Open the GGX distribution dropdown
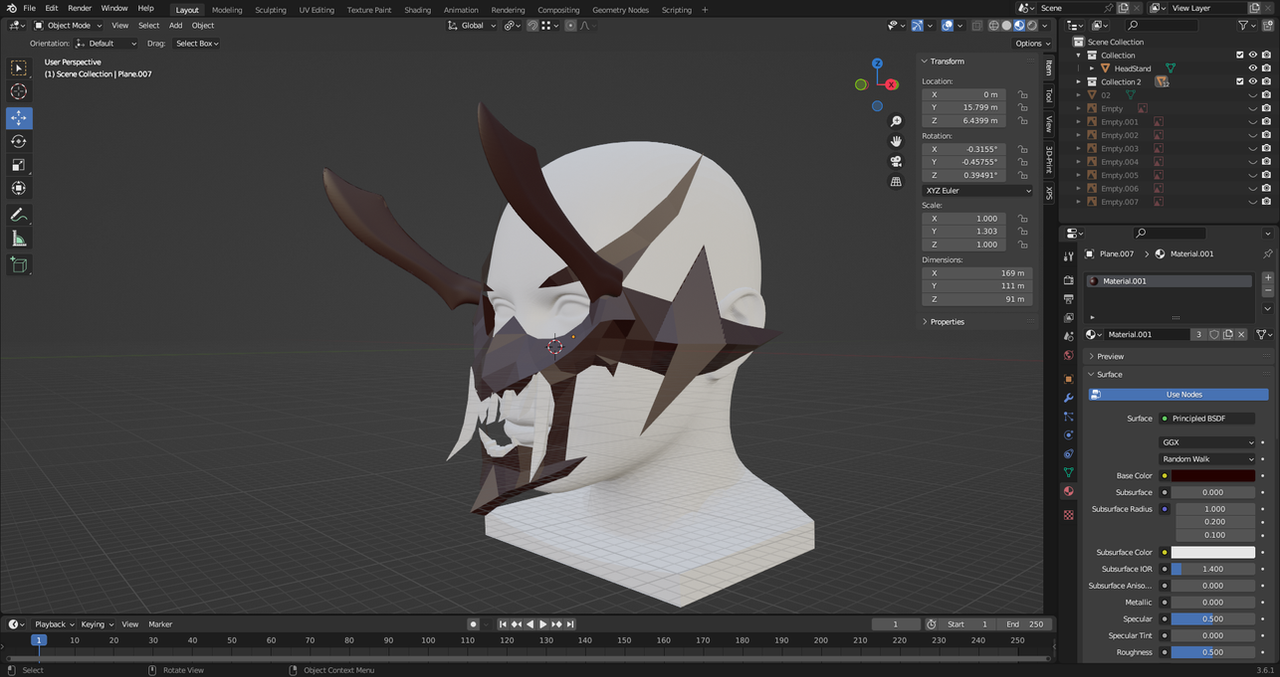 1207,442
